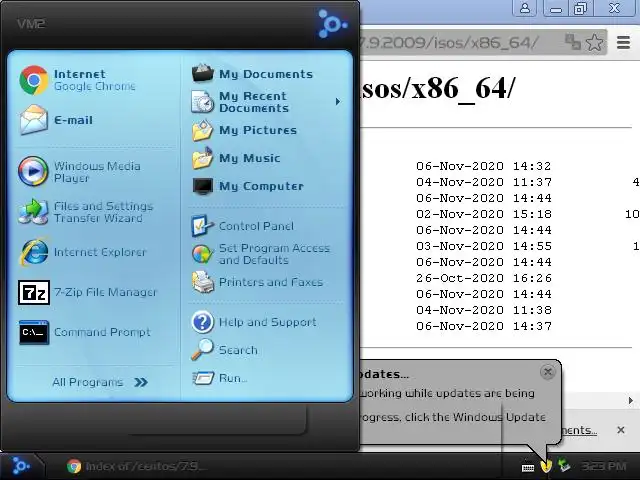This screenshot has height=480, width=640.
Task: Click the VM2 user name in Start menu
Action: tap(31, 24)
